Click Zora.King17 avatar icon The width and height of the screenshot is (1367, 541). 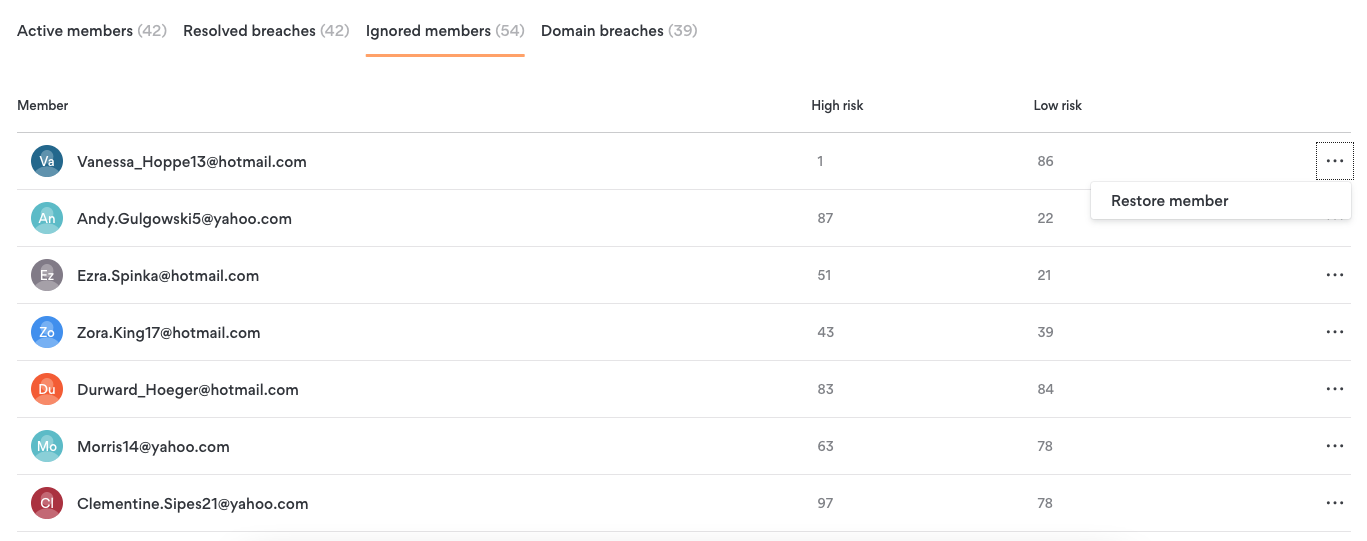click(x=47, y=332)
